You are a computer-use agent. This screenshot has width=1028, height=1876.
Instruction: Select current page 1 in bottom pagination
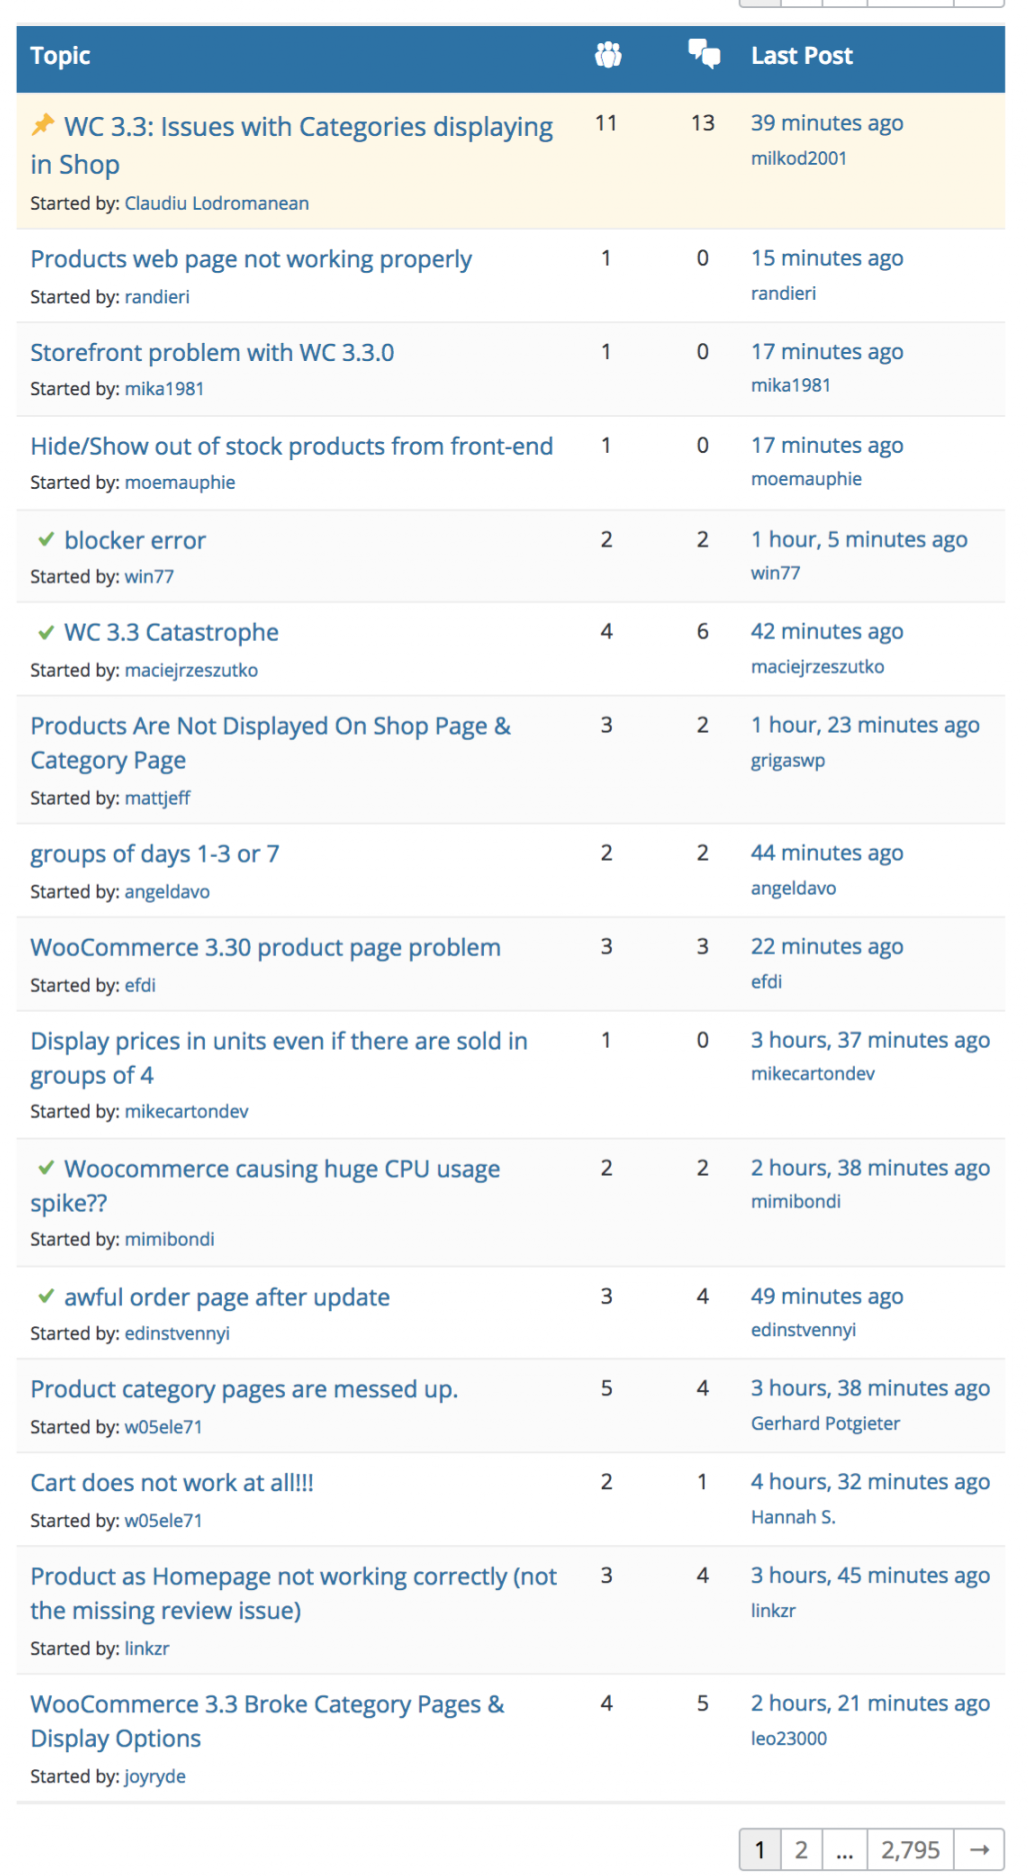(x=759, y=1849)
